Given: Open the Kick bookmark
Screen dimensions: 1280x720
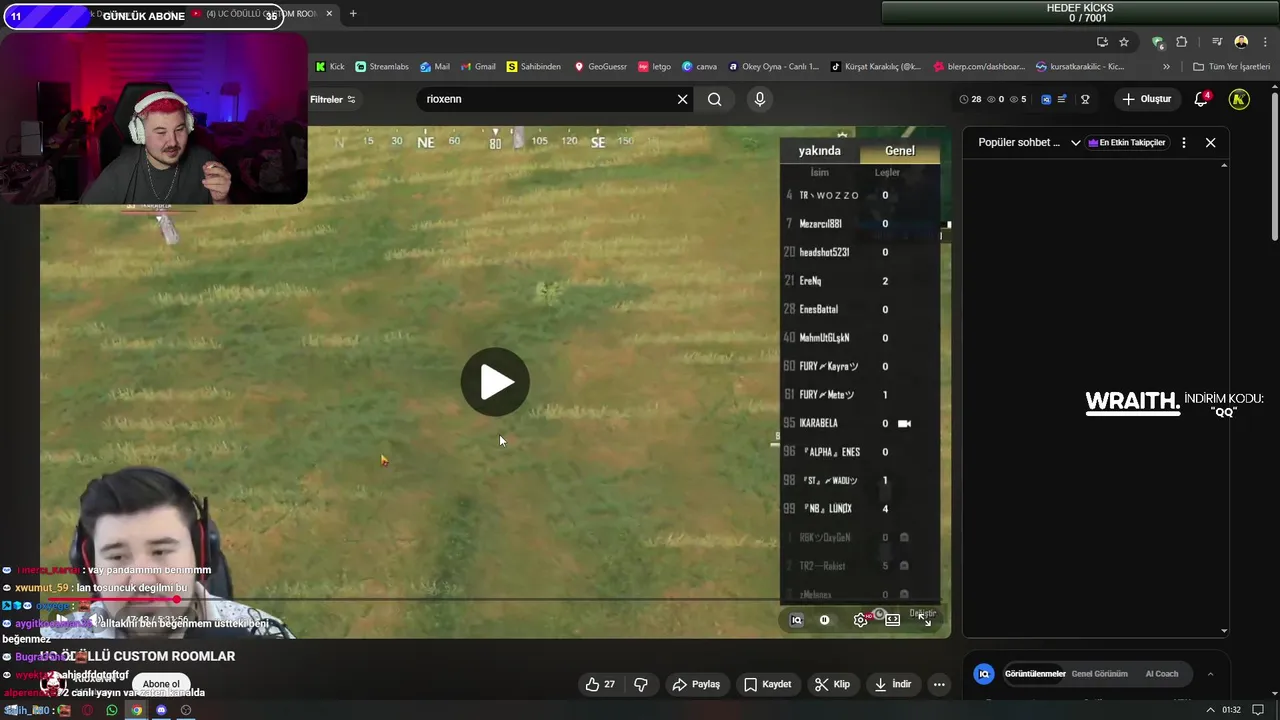Looking at the screenshot, I should (330, 67).
